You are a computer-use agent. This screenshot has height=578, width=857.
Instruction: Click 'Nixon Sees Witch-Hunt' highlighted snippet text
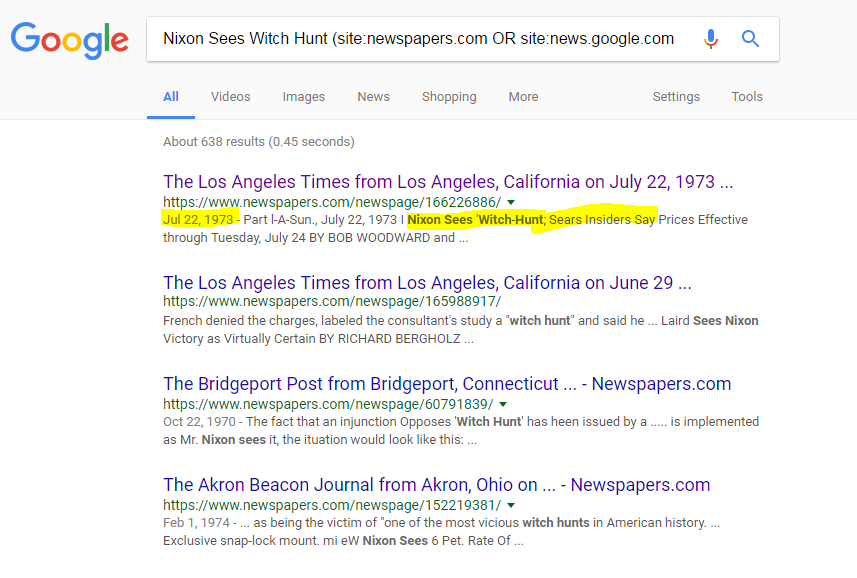[x=476, y=220]
